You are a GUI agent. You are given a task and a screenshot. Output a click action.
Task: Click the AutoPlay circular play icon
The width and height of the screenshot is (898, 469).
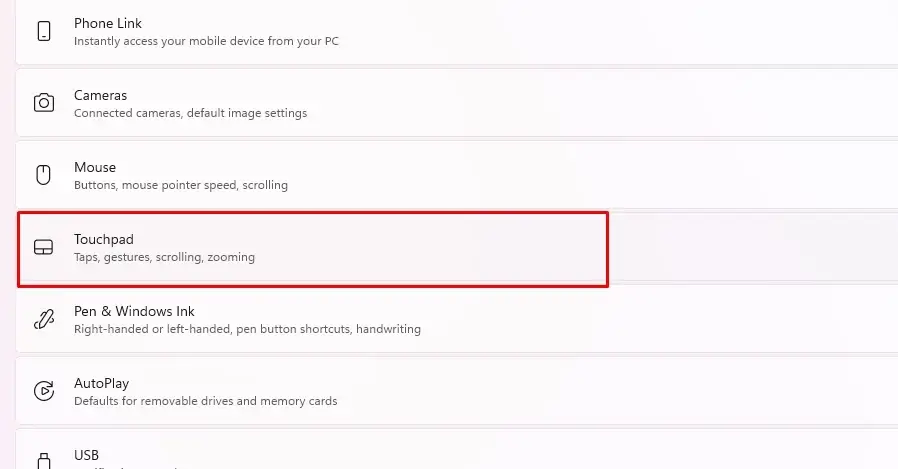click(x=44, y=391)
